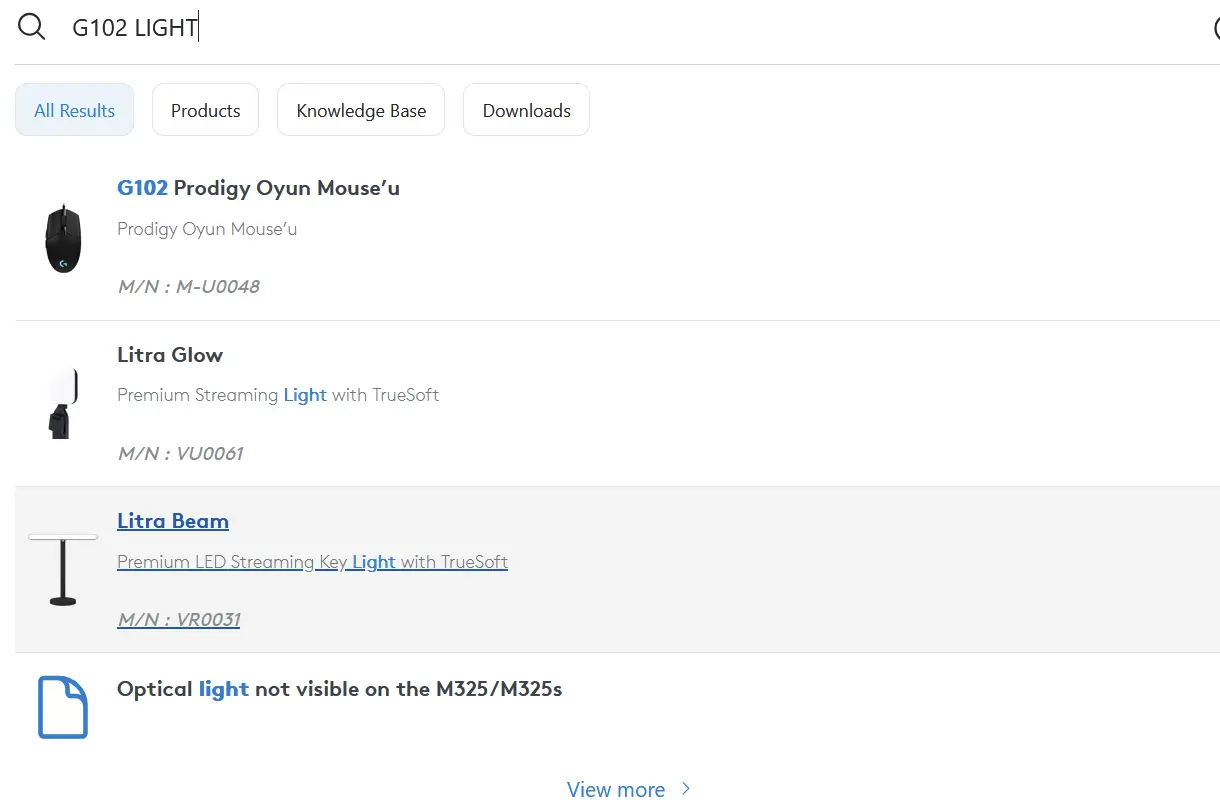Viewport: 1220px width, 806px height.
Task: Open G102 Prodigy Oyun Mouse'u result title
Action: point(258,188)
